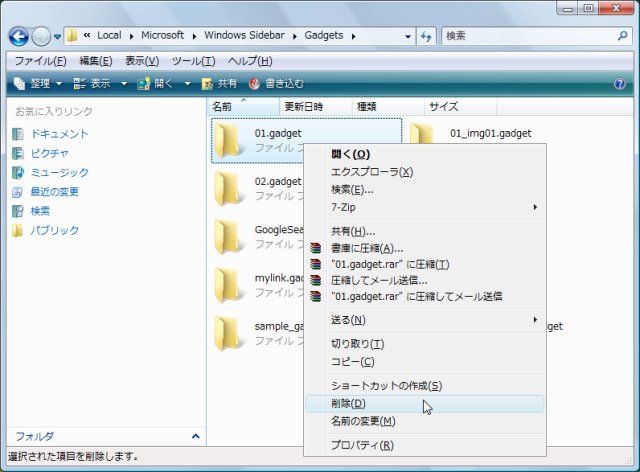This screenshot has height=472, width=640.
Task: Choose "01.gadget.rar" に圧縮してメール送信 entry
Action: click(x=424, y=296)
